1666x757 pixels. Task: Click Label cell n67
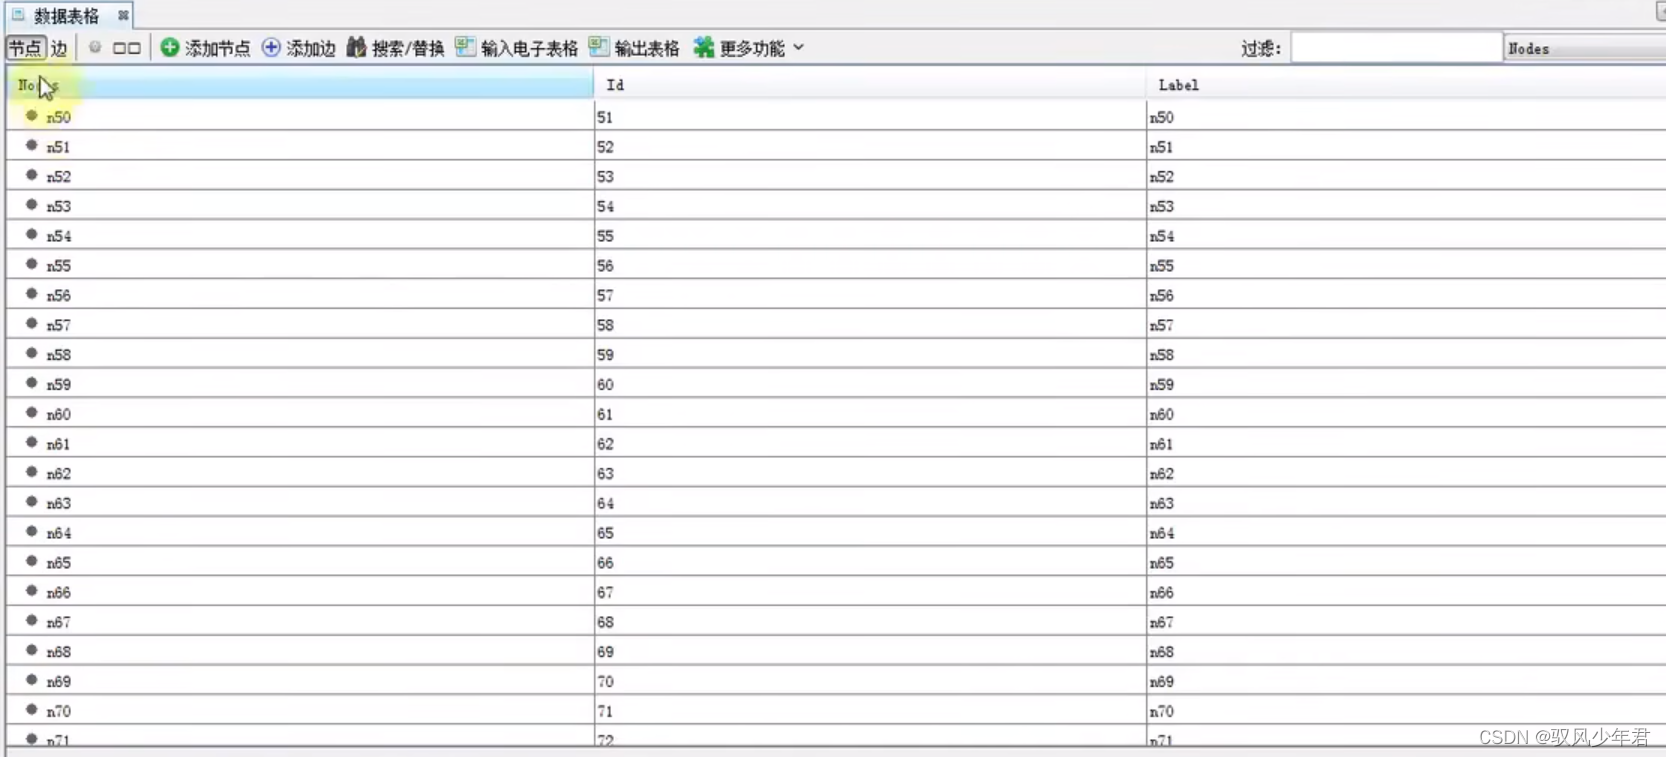point(1406,622)
